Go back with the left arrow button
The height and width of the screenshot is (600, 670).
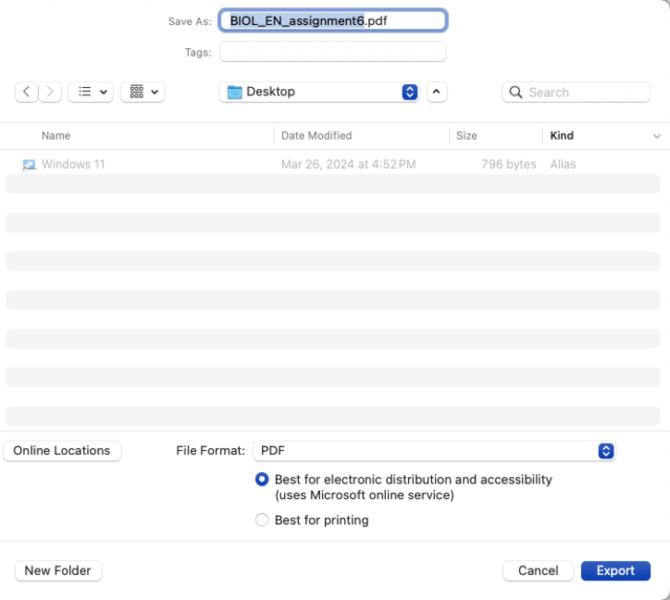point(26,92)
